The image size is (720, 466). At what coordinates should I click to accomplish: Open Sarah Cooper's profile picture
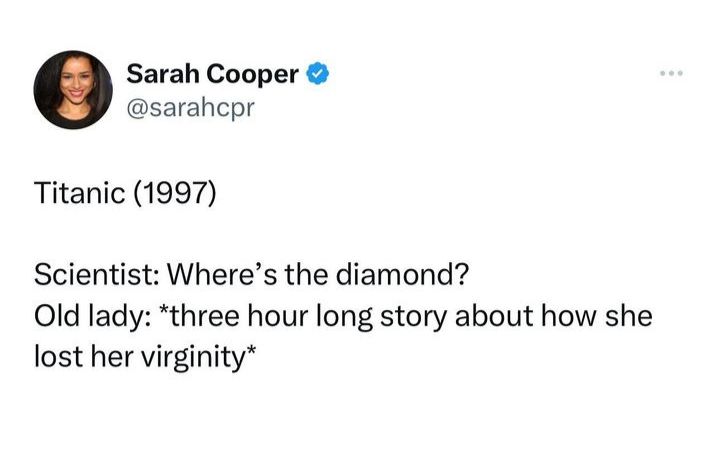[73, 91]
